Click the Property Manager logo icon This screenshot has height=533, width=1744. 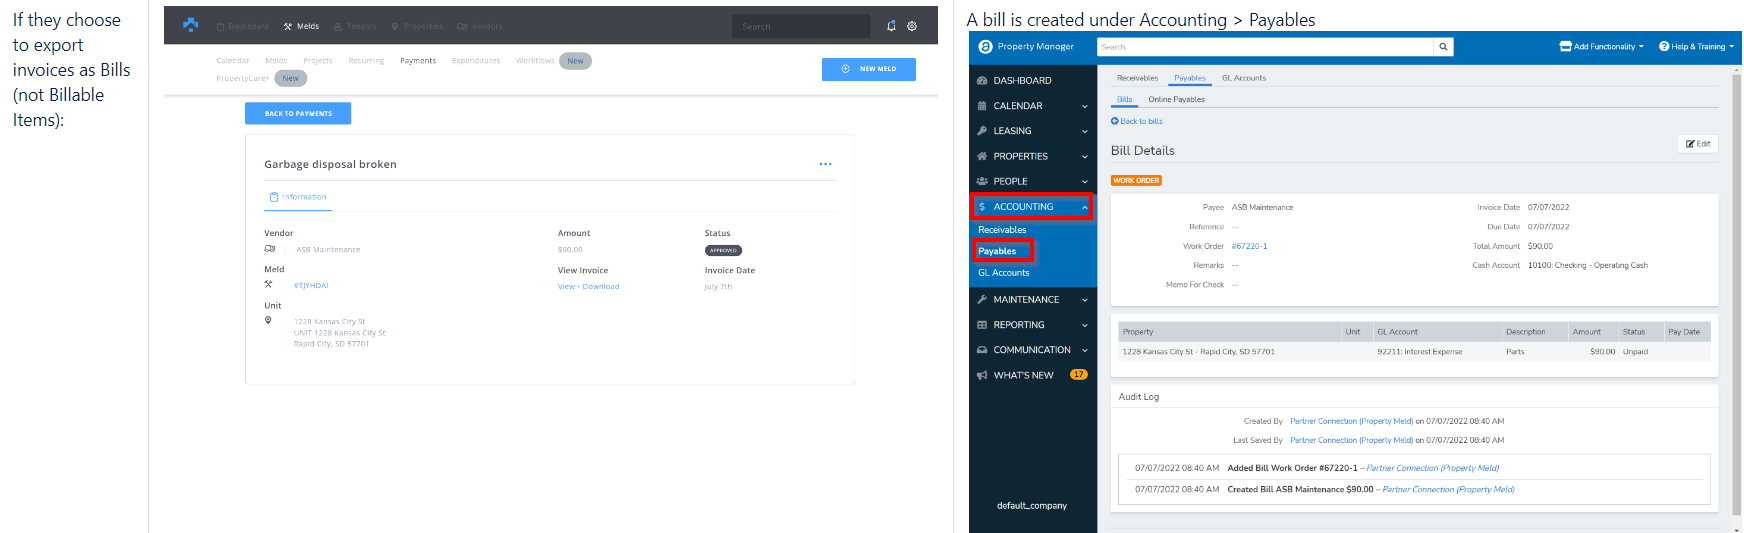pos(985,46)
